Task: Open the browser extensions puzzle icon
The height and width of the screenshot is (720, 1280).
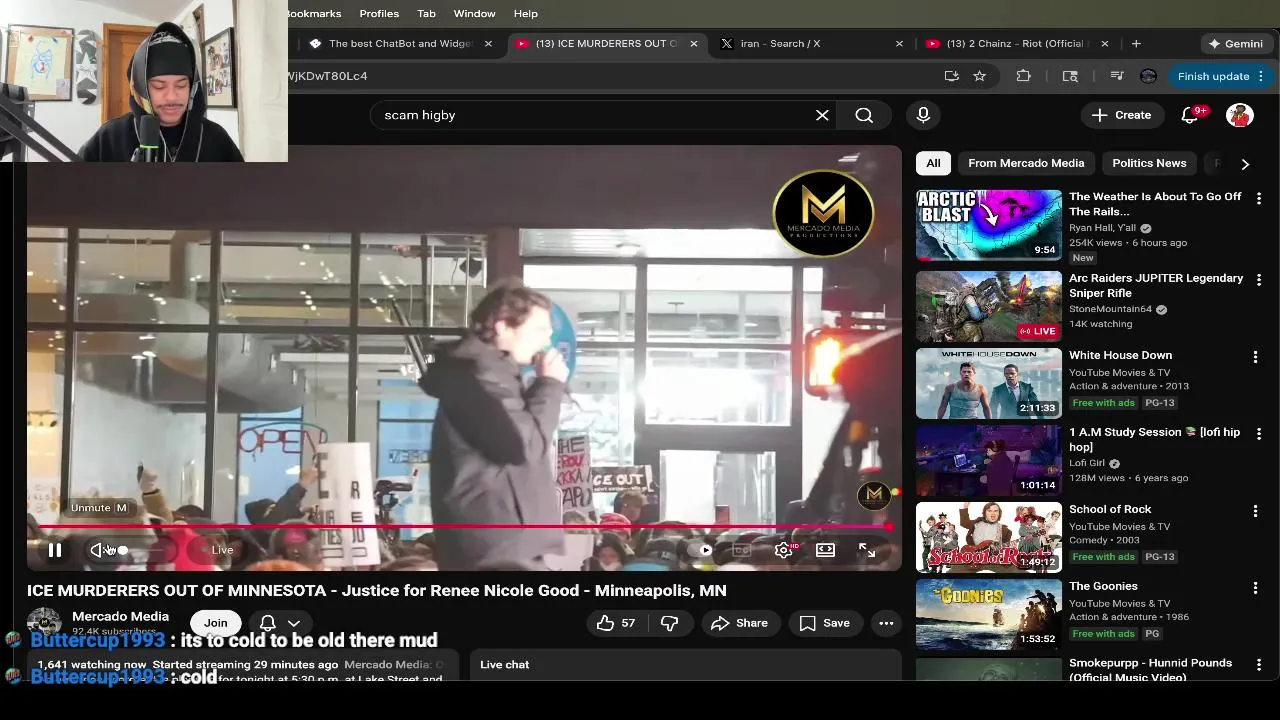Action: (1023, 76)
